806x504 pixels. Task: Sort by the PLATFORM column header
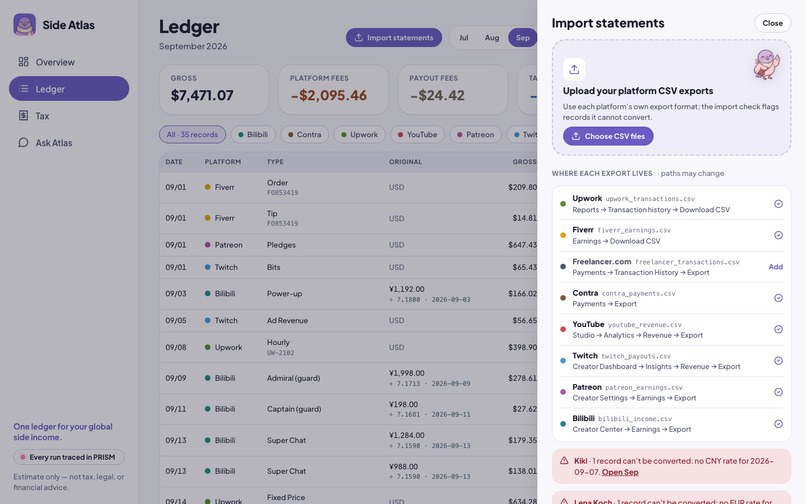click(x=223, y=161)
